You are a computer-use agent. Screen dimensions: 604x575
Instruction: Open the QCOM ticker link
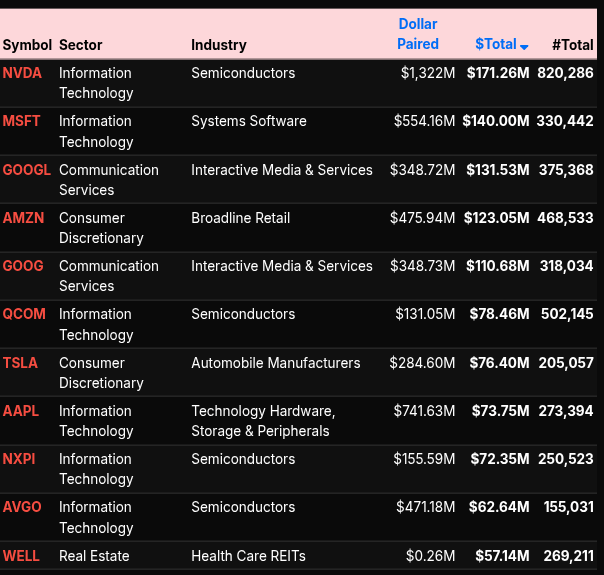click(x=25, y=314)
